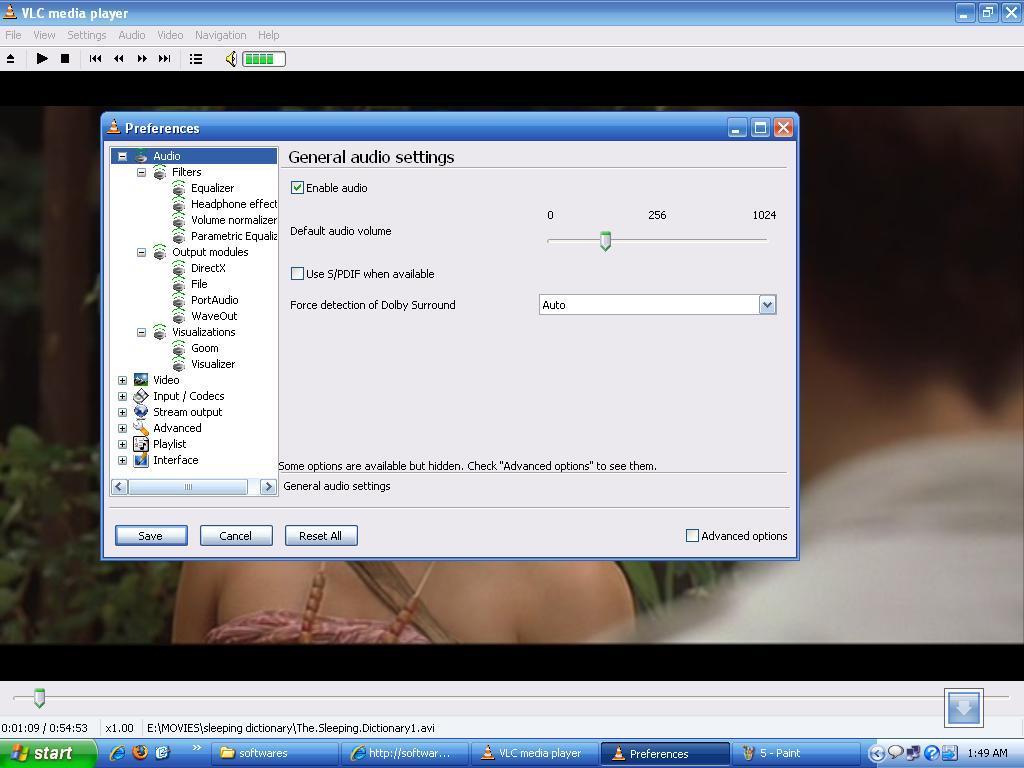Image resolution: width=1024 pixels, height=768 pixels.
Task: Check the Advanced options box
Action: 691,535
